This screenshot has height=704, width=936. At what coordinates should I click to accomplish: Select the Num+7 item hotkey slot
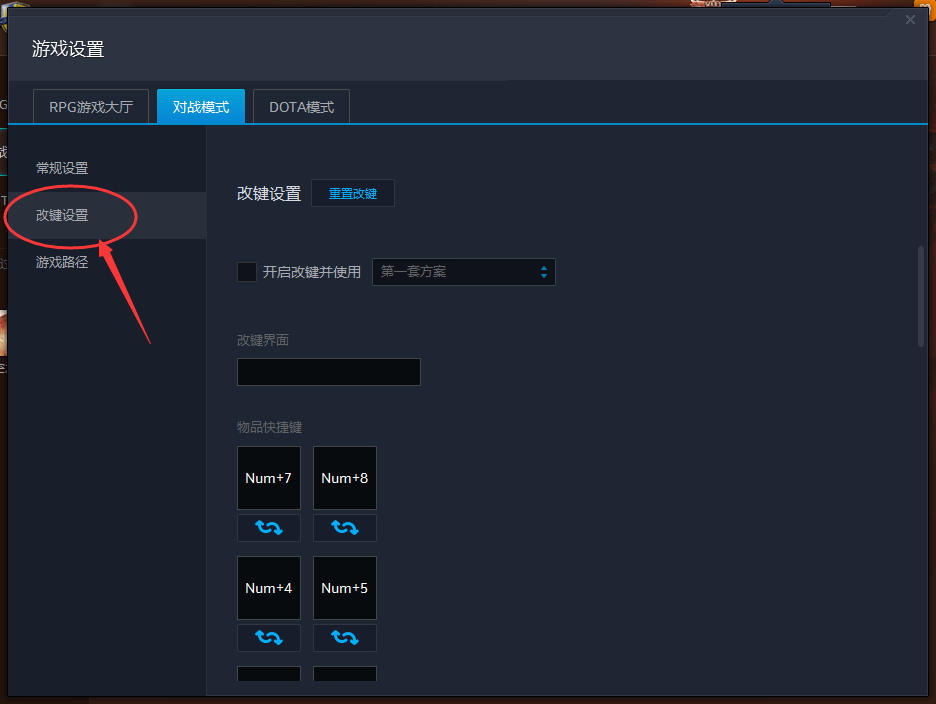tap(269, 478)
